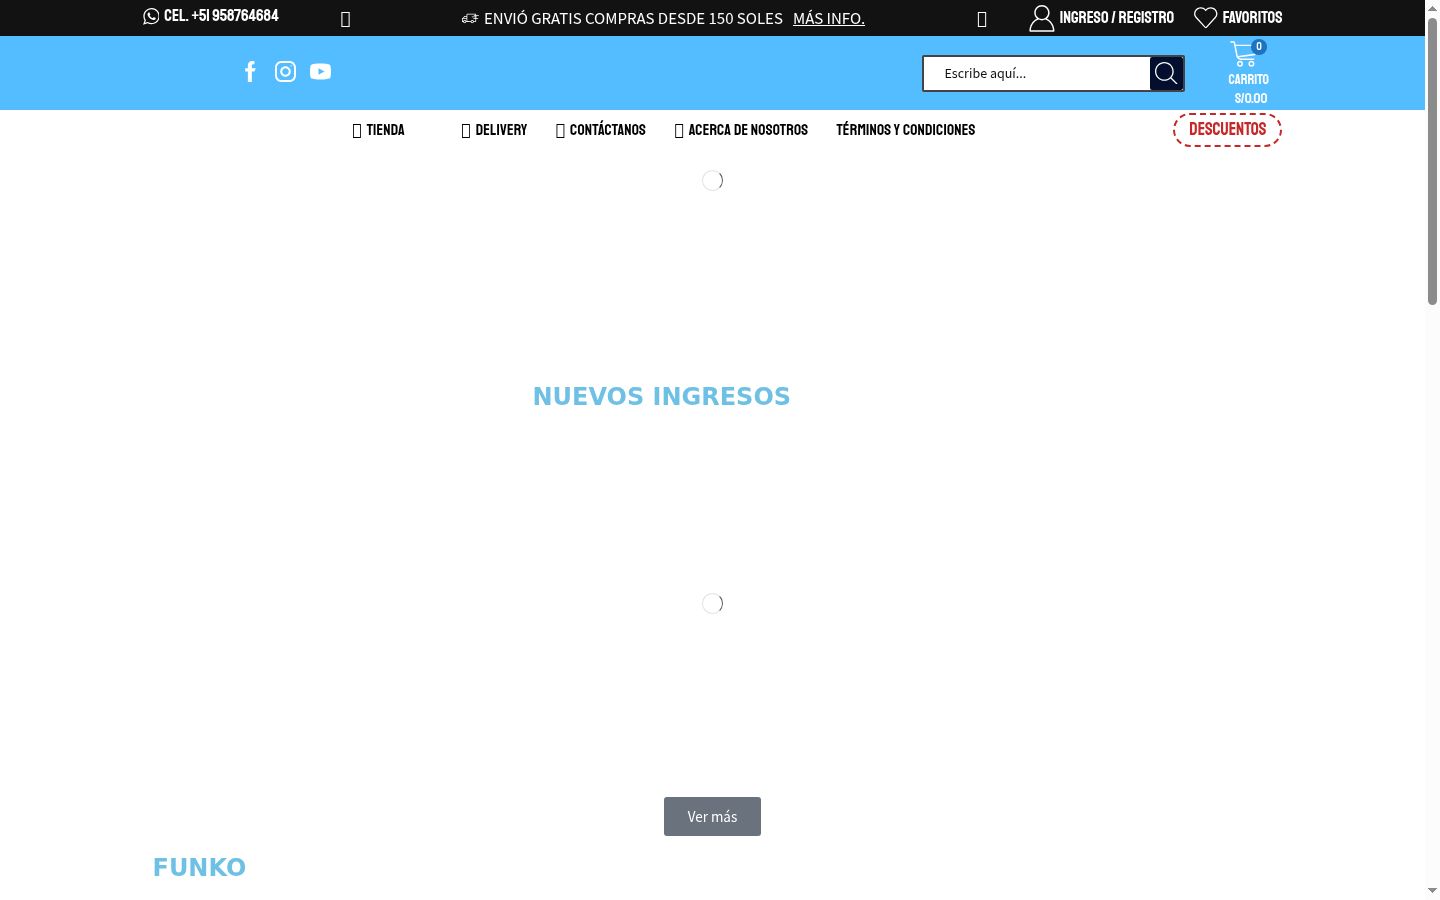This screenshot has width=1440, height=900.
Task: Click the WhatsApp phone icon
Action: pos(151,16)
